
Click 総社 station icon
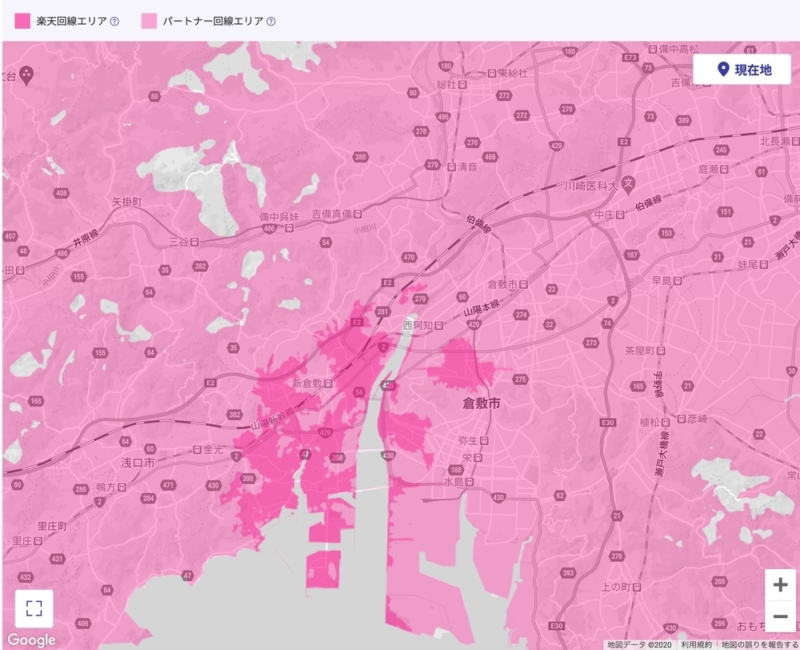click(462, 84)
